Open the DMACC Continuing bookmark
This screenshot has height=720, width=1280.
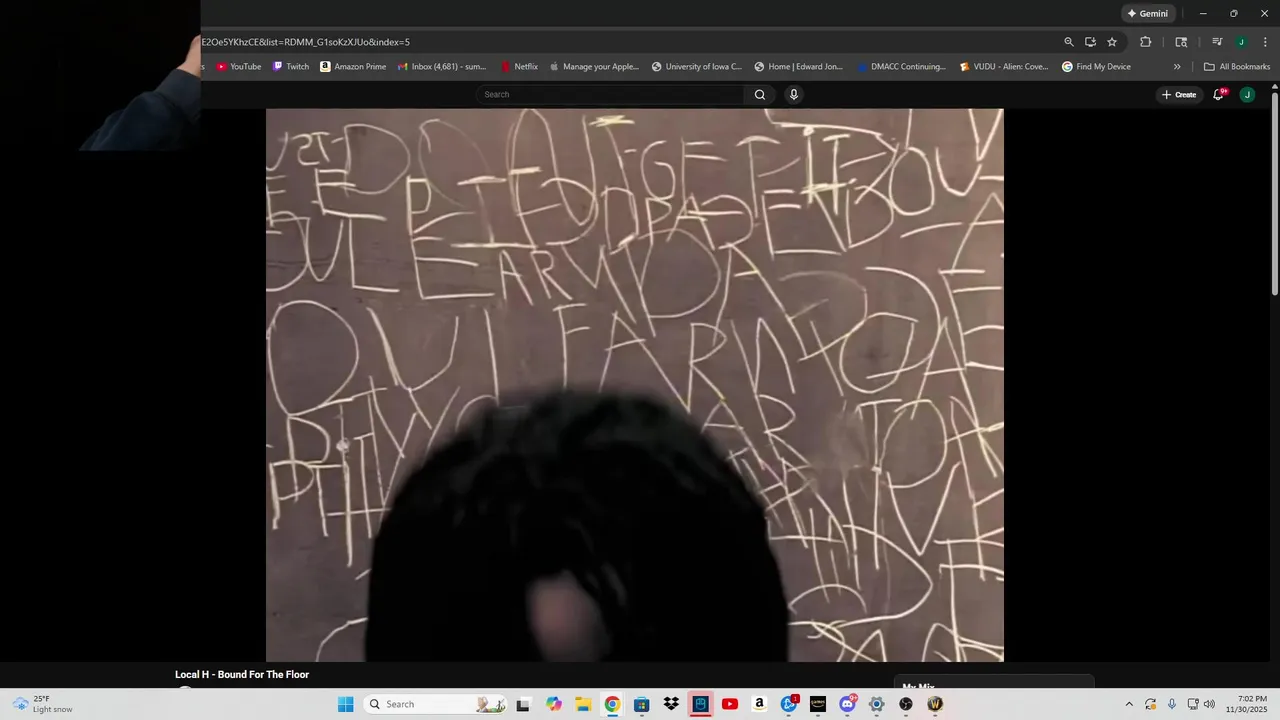[901, 67]
